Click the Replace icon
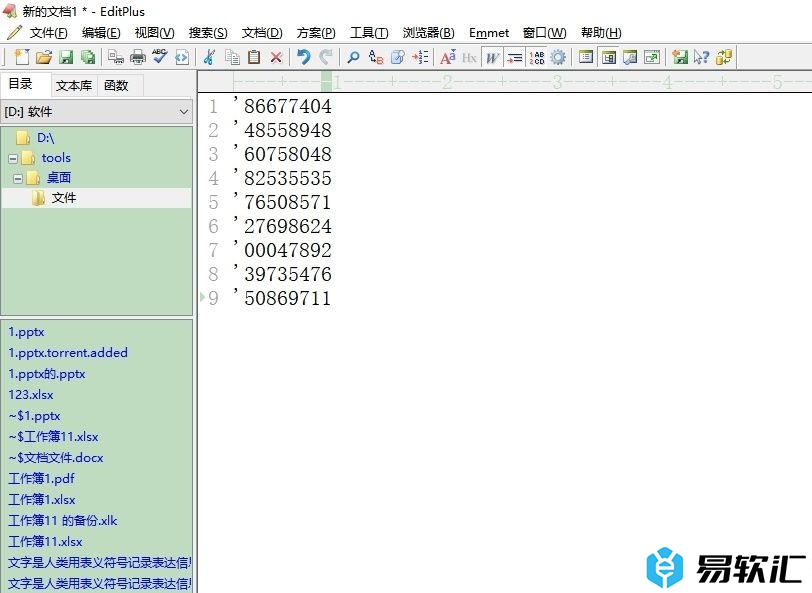 pyautogui.click(x=376, y=57)
